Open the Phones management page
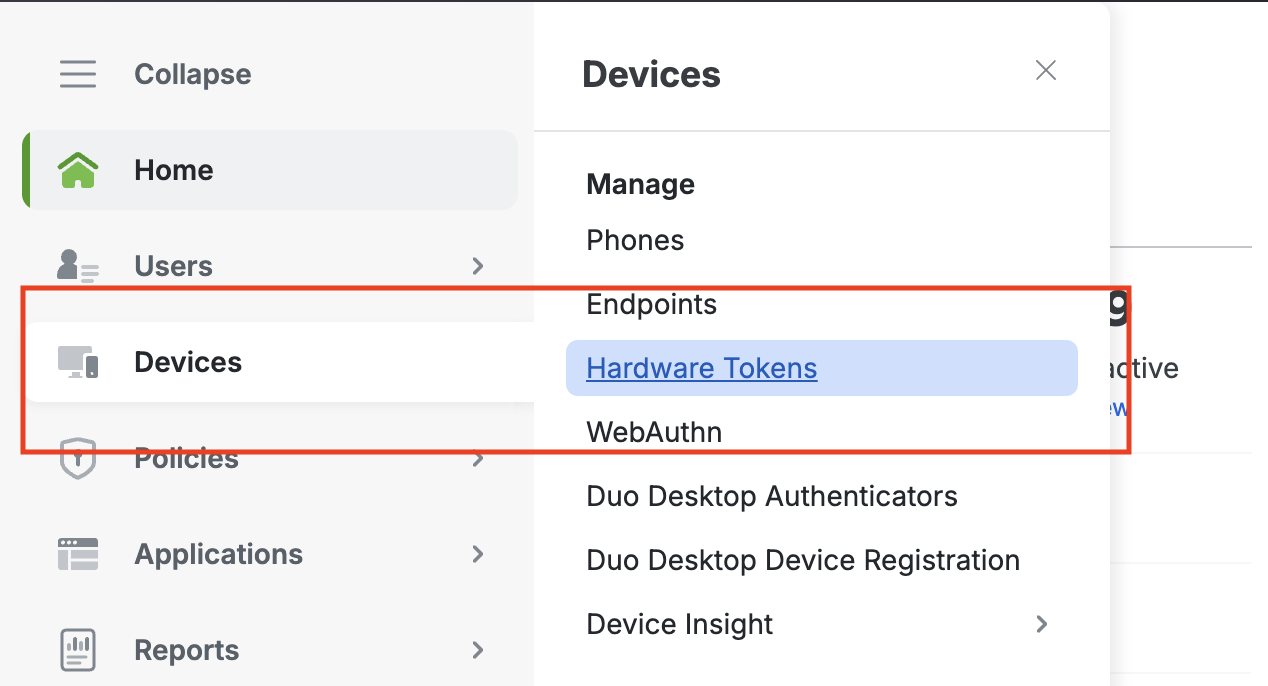Image resolution: width=1268 pixels, height=686 pixels. 635,240
